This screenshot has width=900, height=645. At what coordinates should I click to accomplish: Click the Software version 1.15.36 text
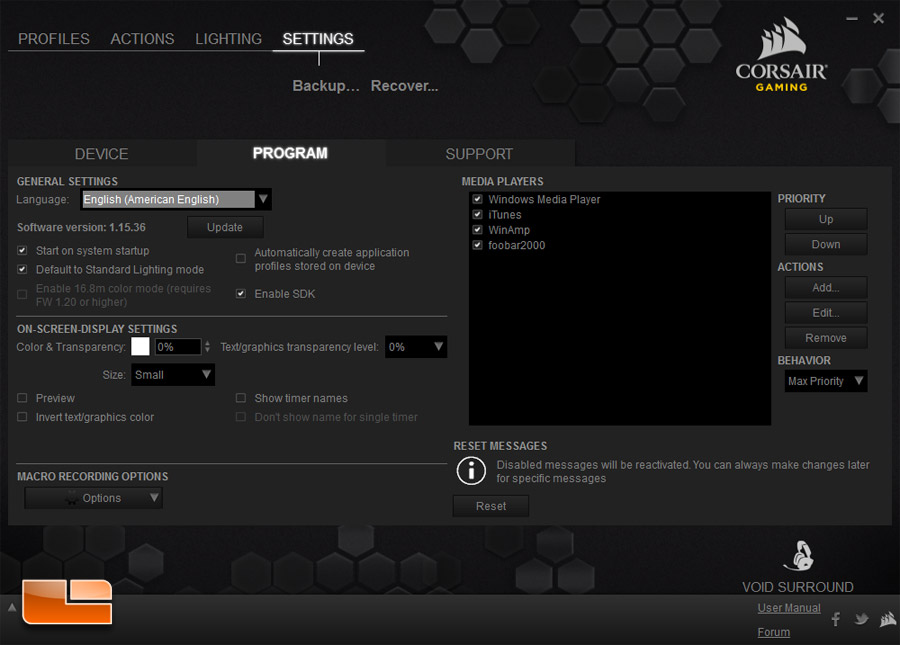81,227
